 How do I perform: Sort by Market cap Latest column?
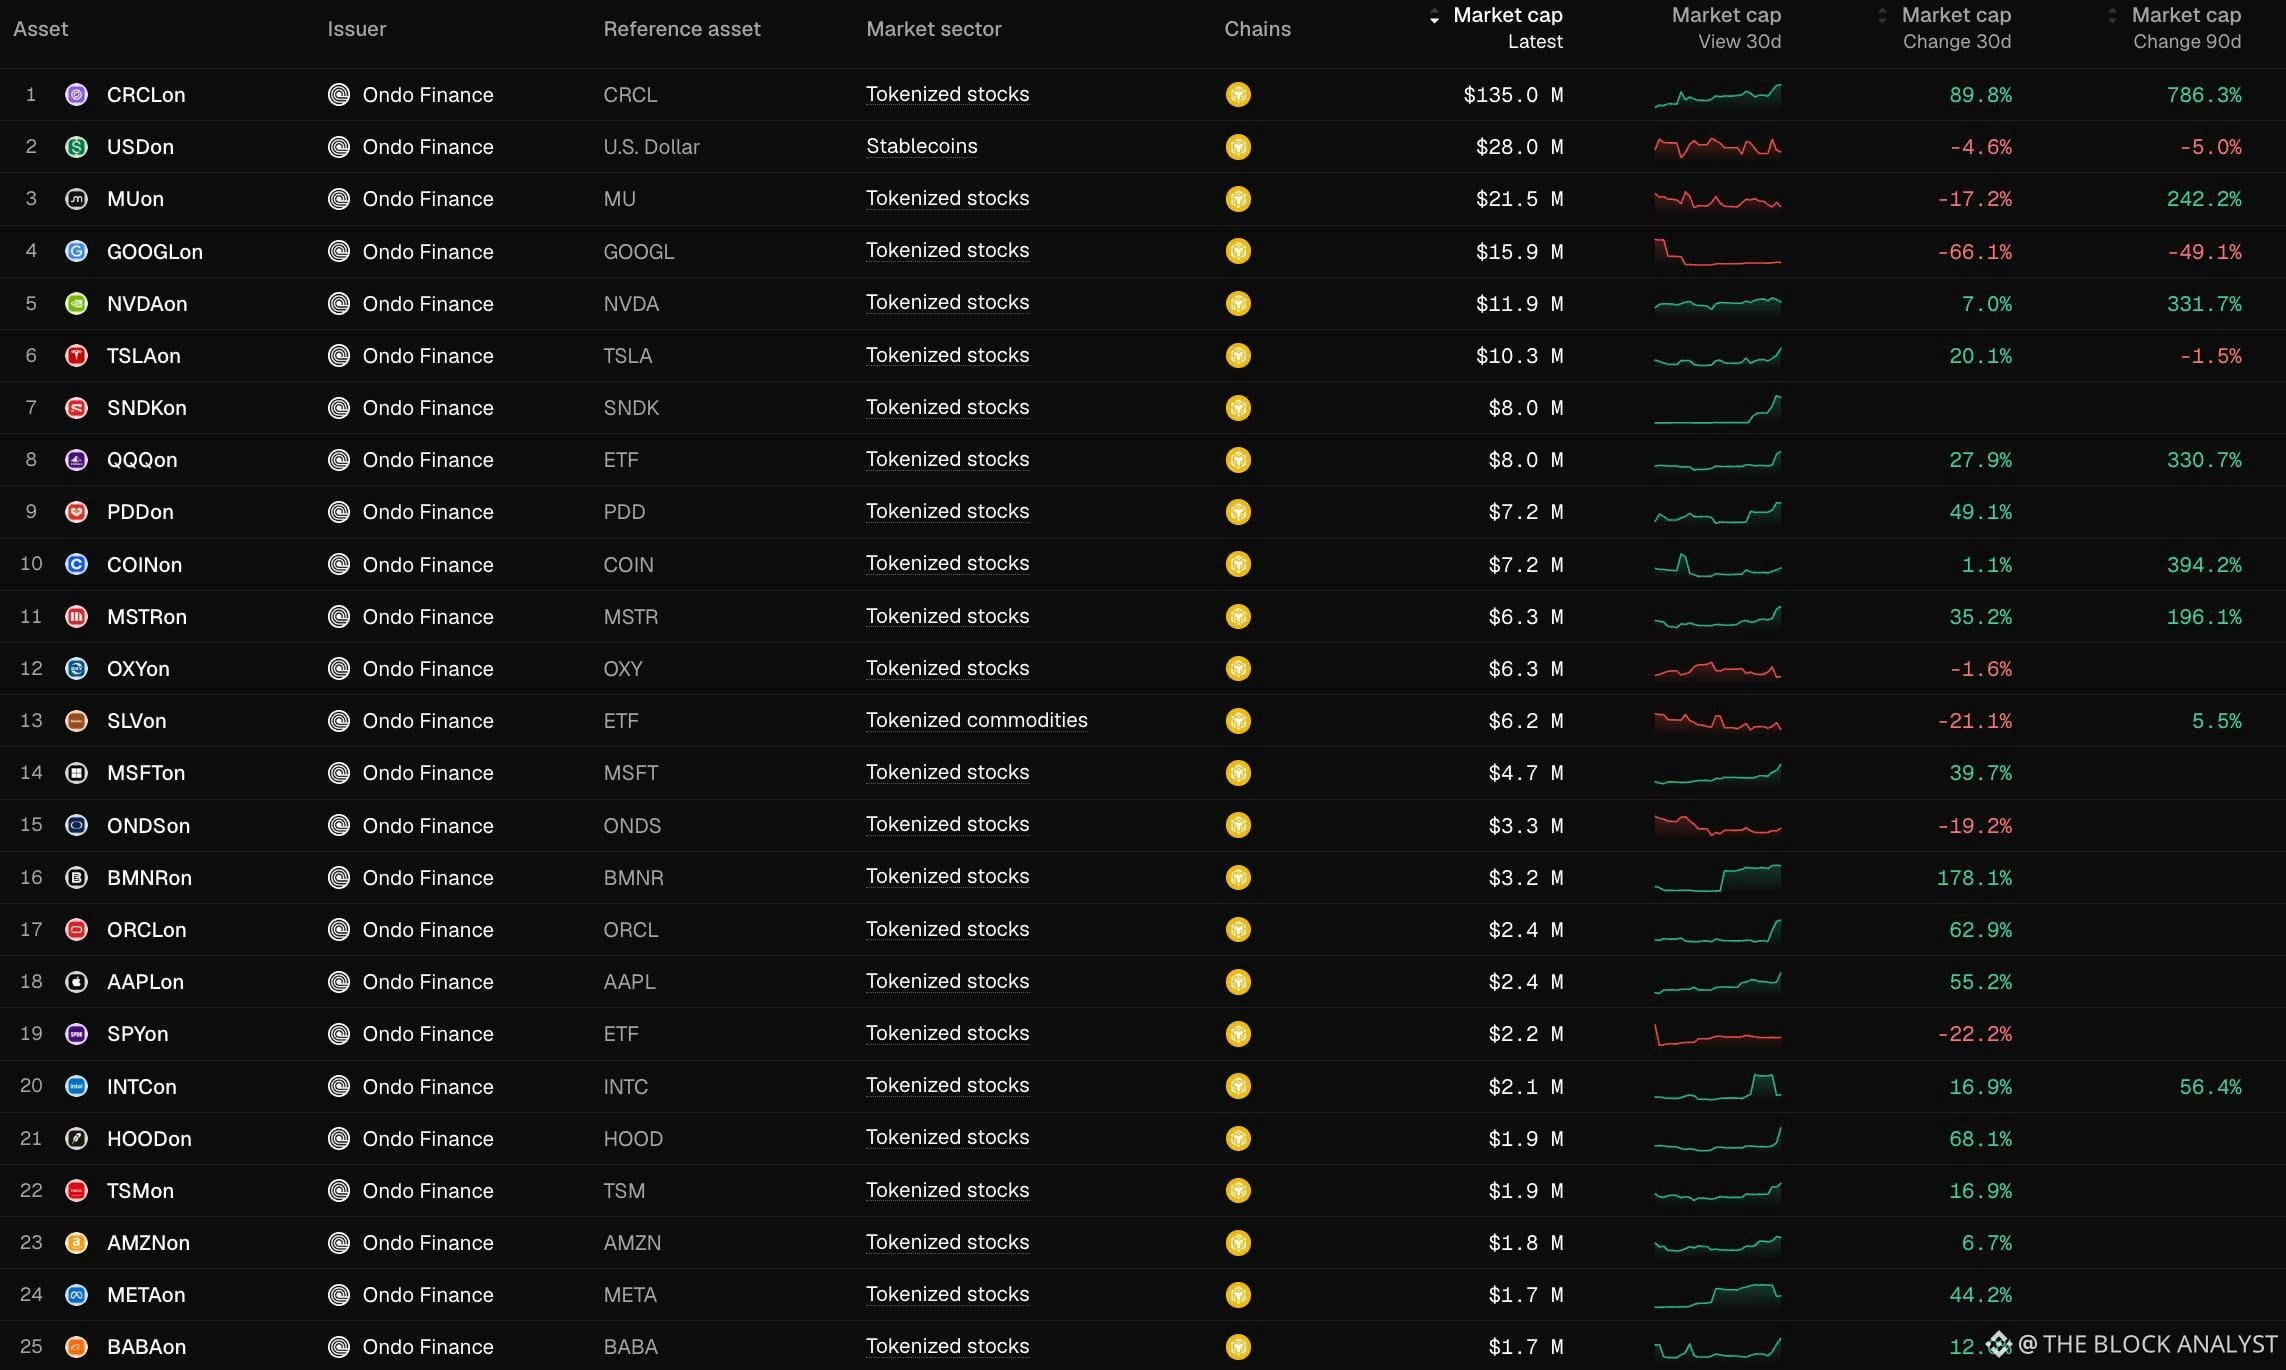[1497, 28]
